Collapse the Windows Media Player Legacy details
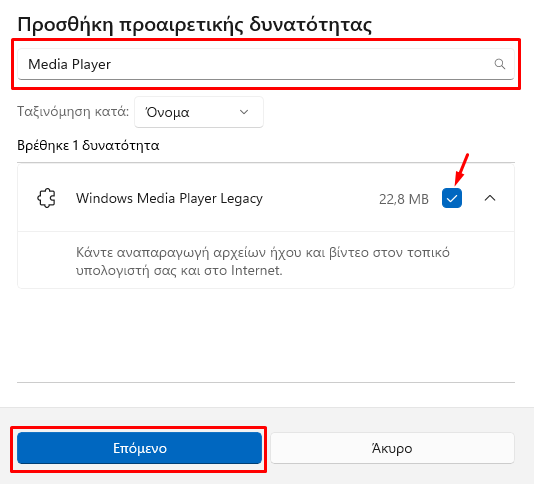534x484 pixels. (x=490, y=198)
